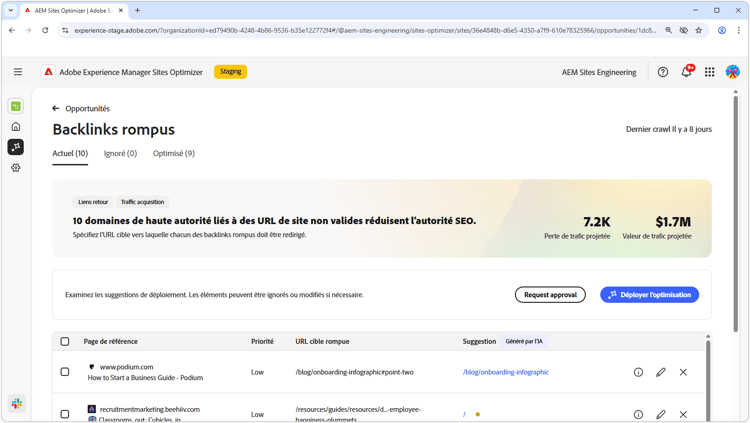Image resolution: width=750 pixels, height=423 pixels.
Task: Open the tab search dropdown arrow
Action: click(x=11, y=10)
